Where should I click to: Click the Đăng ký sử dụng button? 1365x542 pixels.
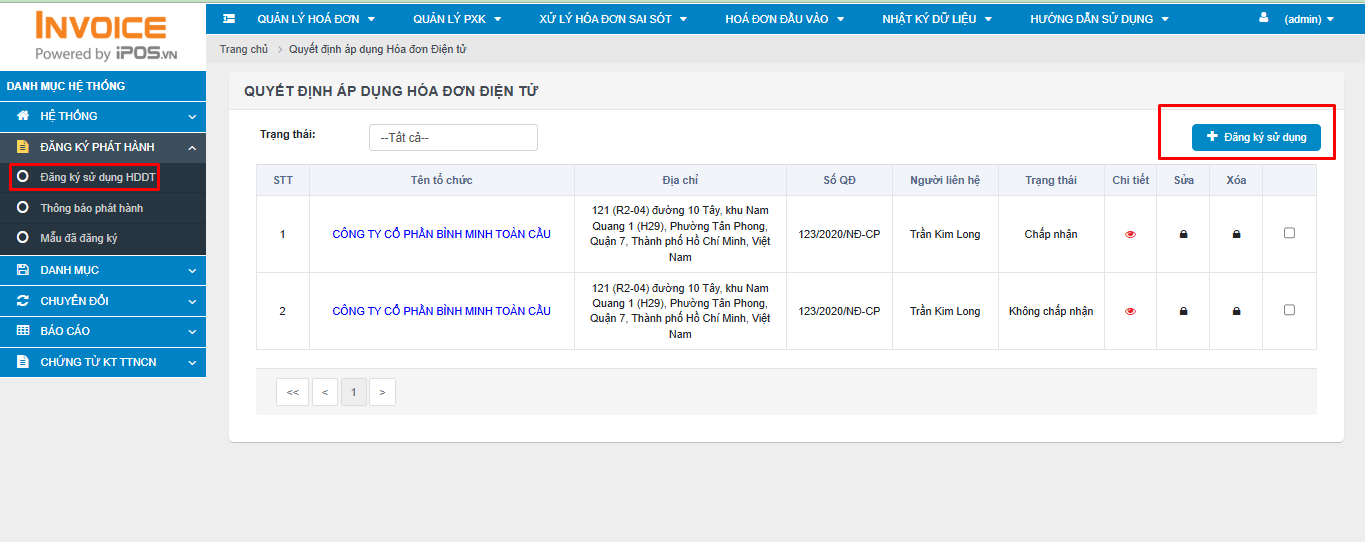[x=1256, y=137]
